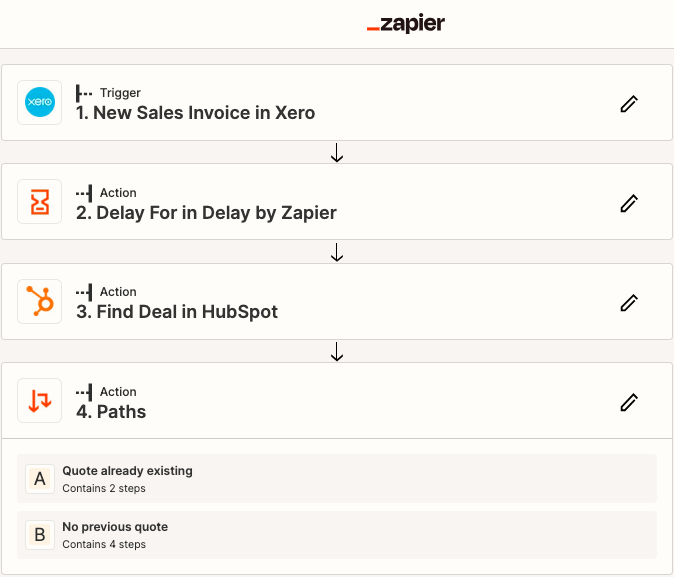Expand path A Quote already existing
The width and height of the screenshot is (674, 577).
127,471
